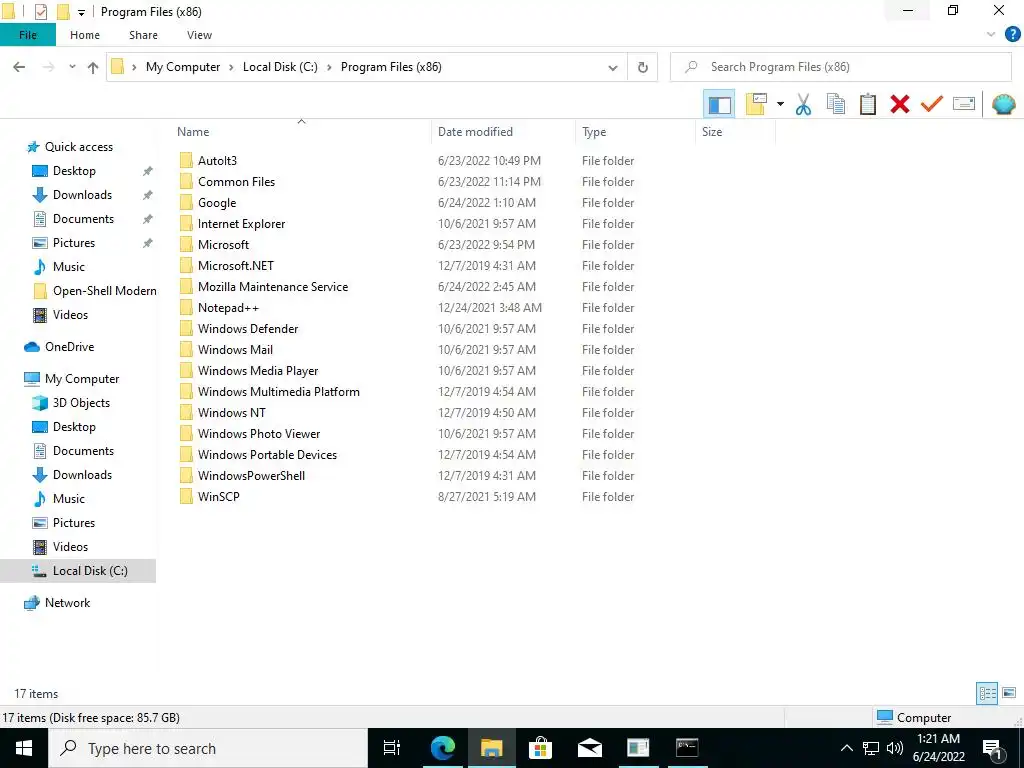Select the Microsoft.NET folder

tap(236, 266)
